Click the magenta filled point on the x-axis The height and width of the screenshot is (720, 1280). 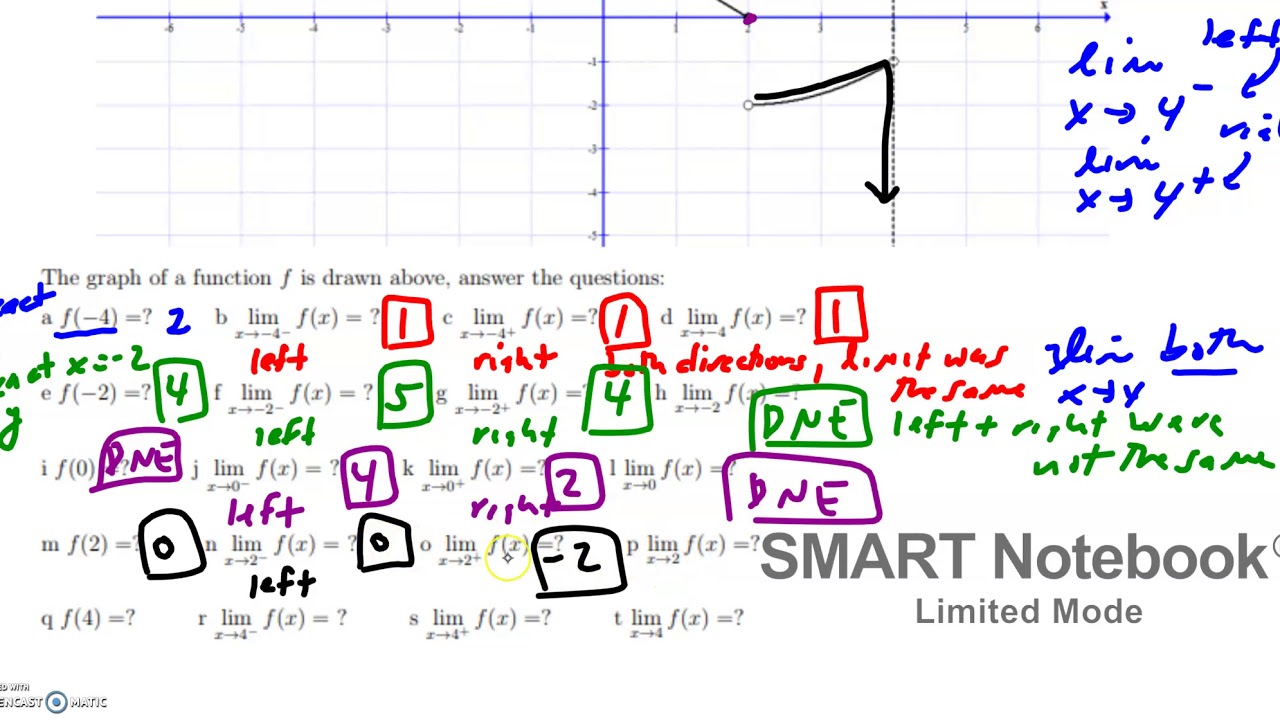coord(750,19)
